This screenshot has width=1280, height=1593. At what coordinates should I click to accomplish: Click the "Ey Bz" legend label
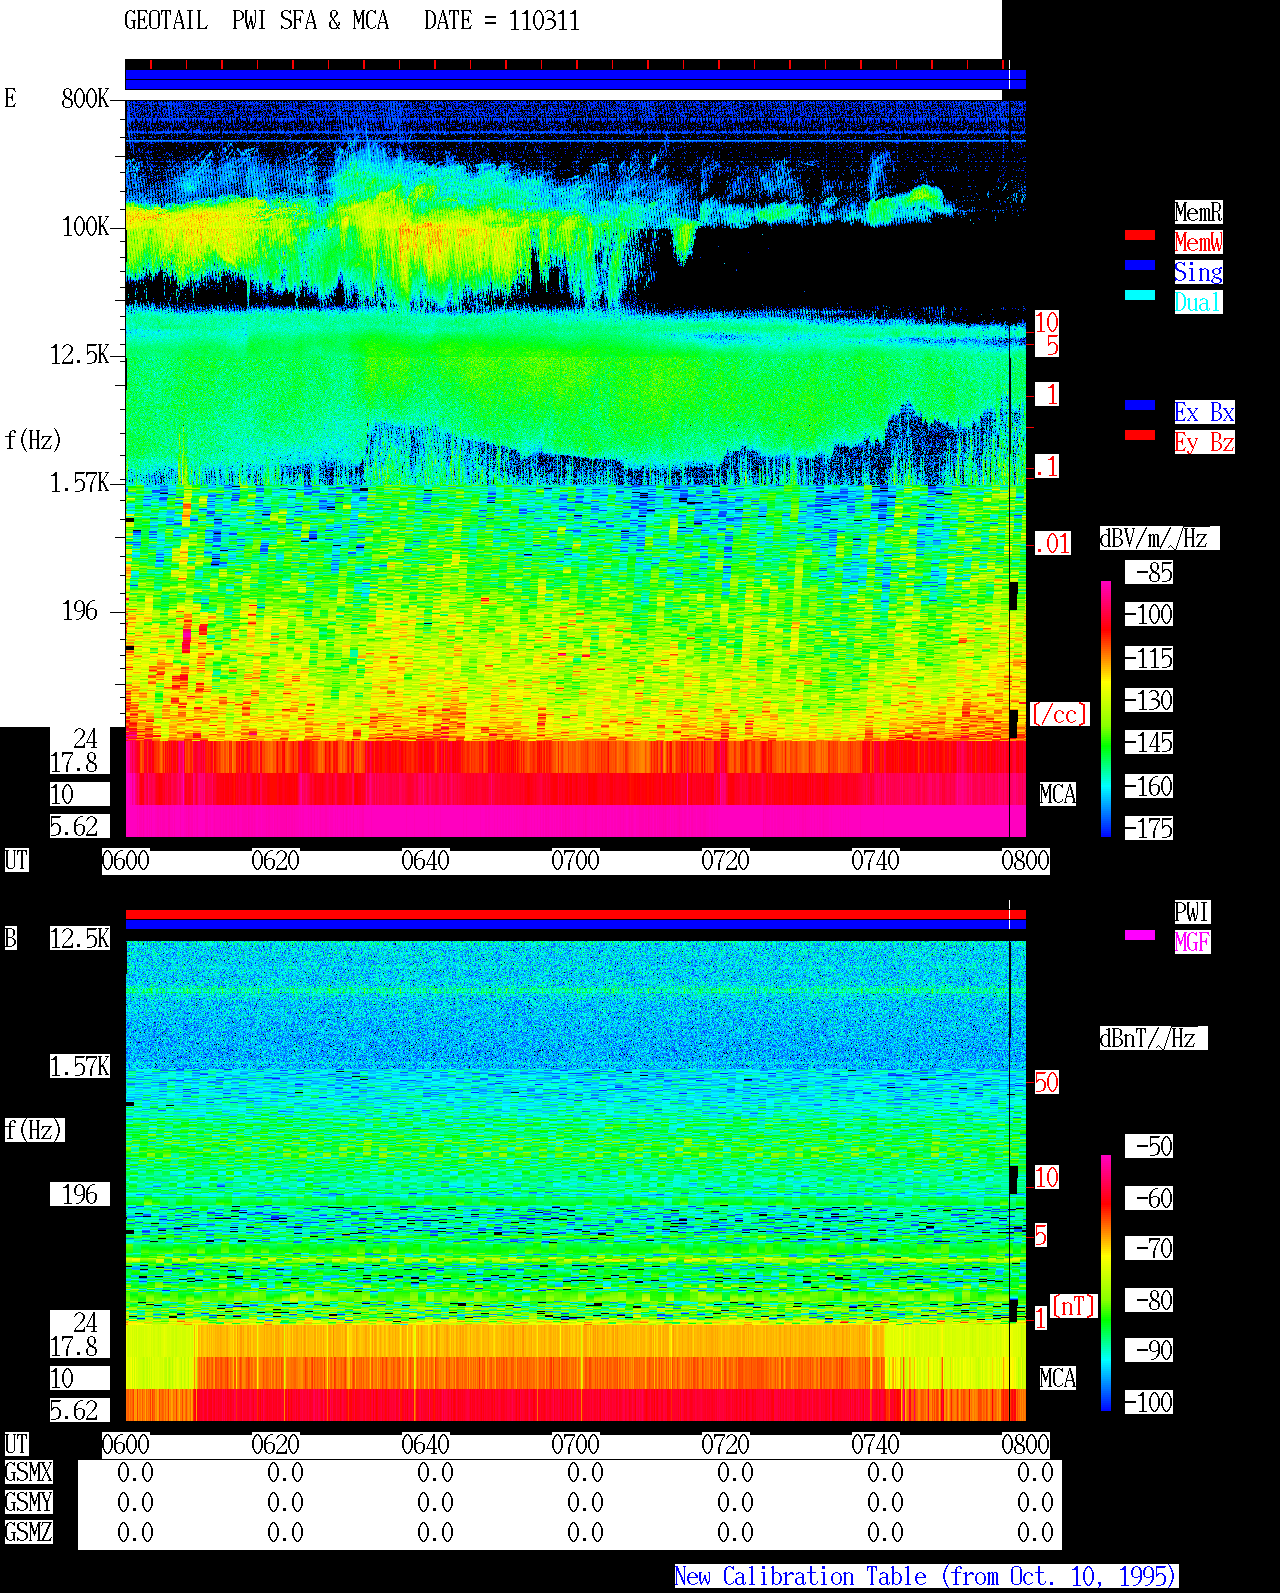point(1204,442)
